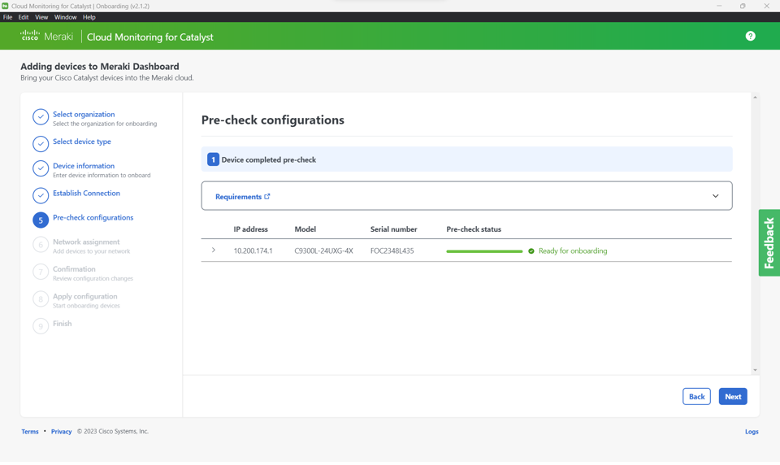Click the Device information checkmark step icon
The image size is (780, 465).
coord(40,169)
